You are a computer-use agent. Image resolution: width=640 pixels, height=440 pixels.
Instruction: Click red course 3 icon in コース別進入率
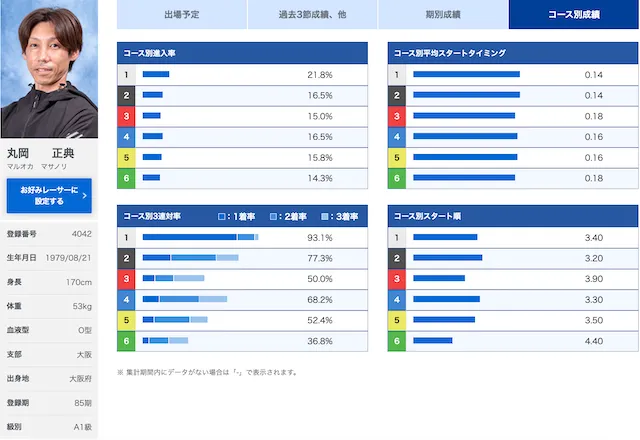(126, 116)
